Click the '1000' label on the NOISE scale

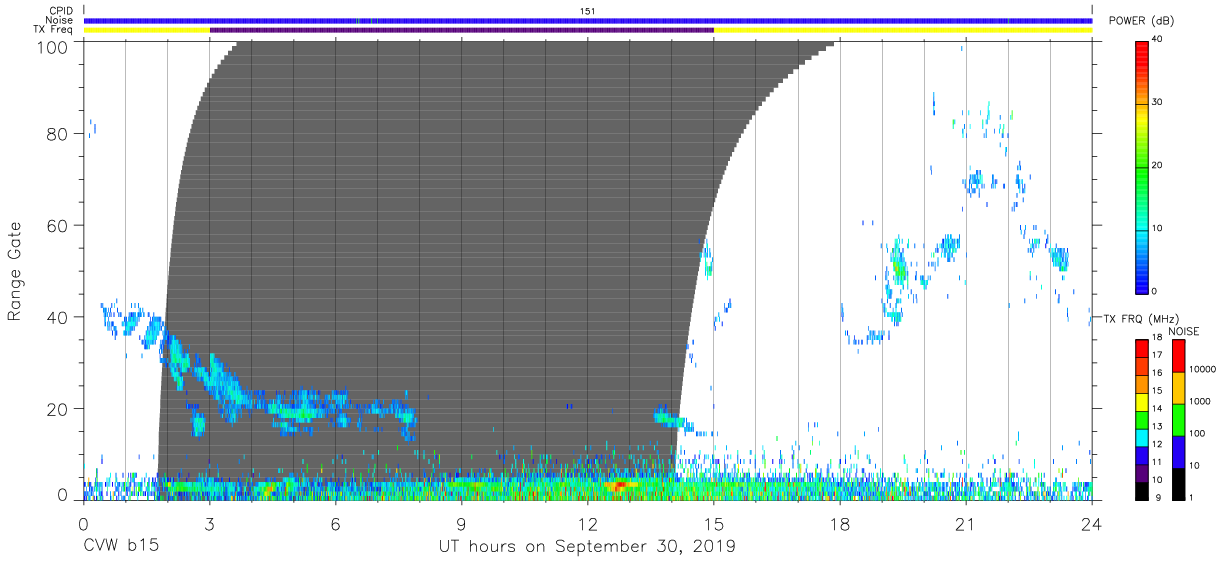[x=1200, y=401]
